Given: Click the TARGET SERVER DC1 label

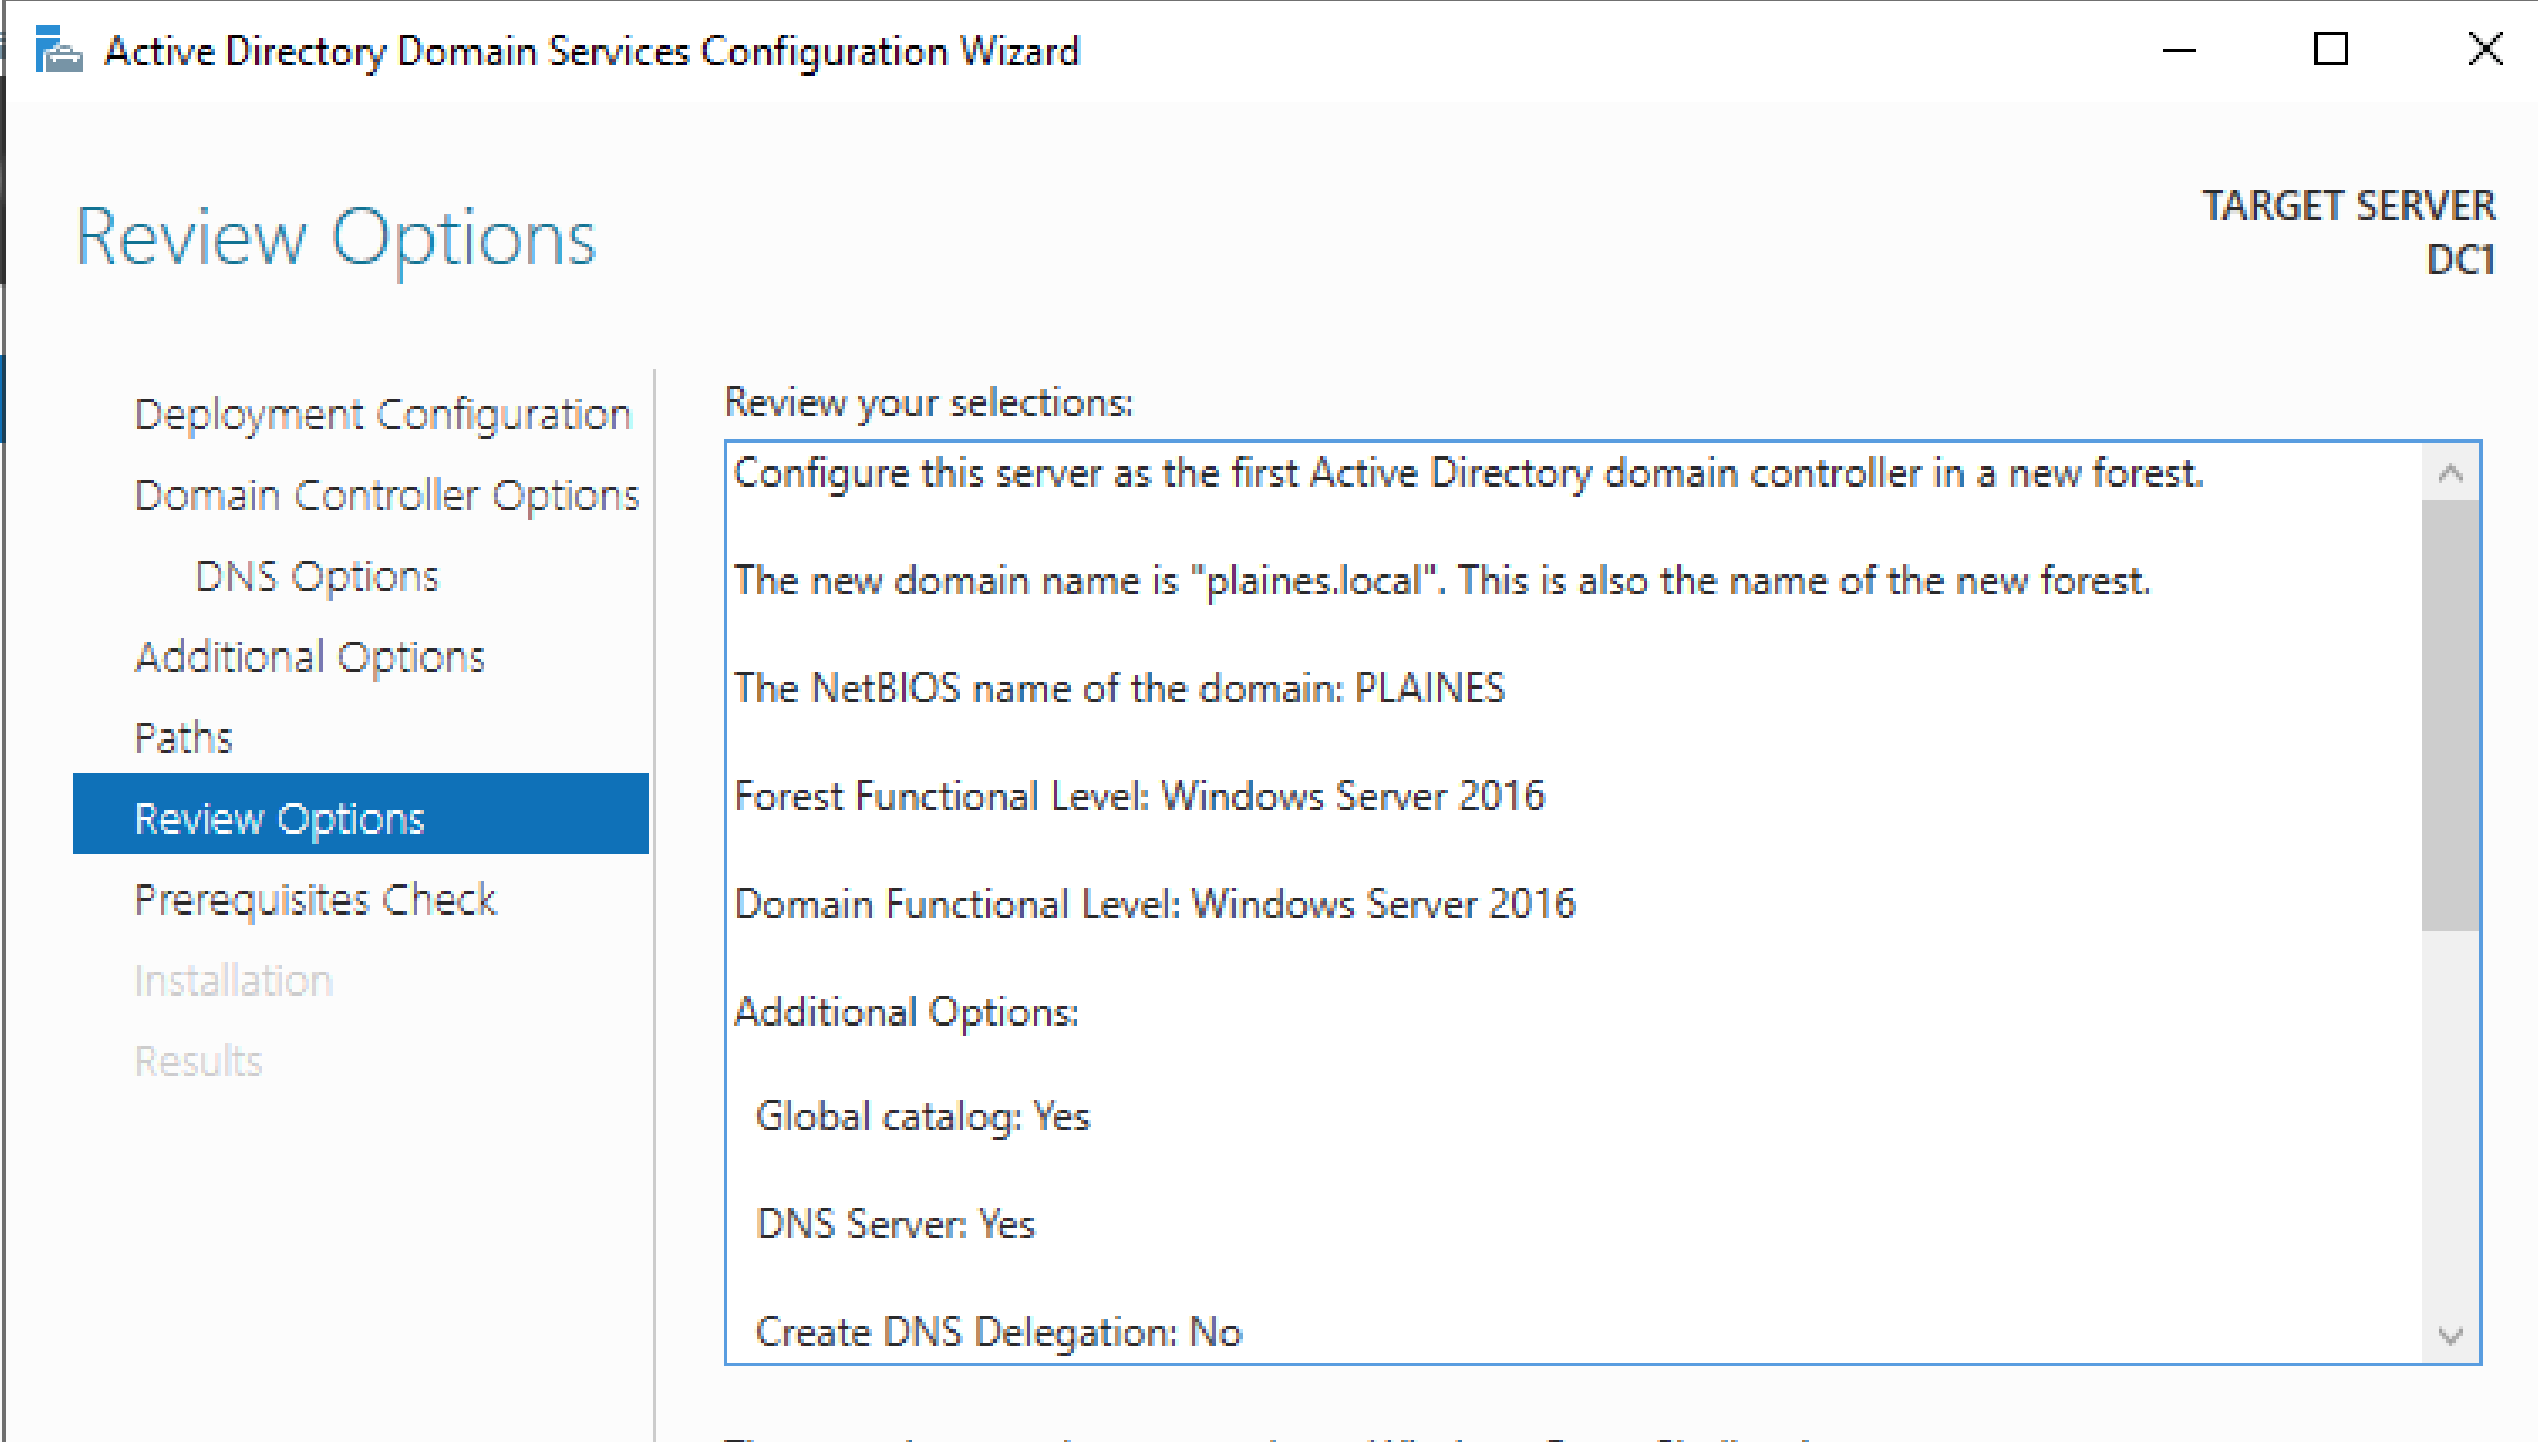Looking at the screenshot, I should click(x=2348, y=232).
